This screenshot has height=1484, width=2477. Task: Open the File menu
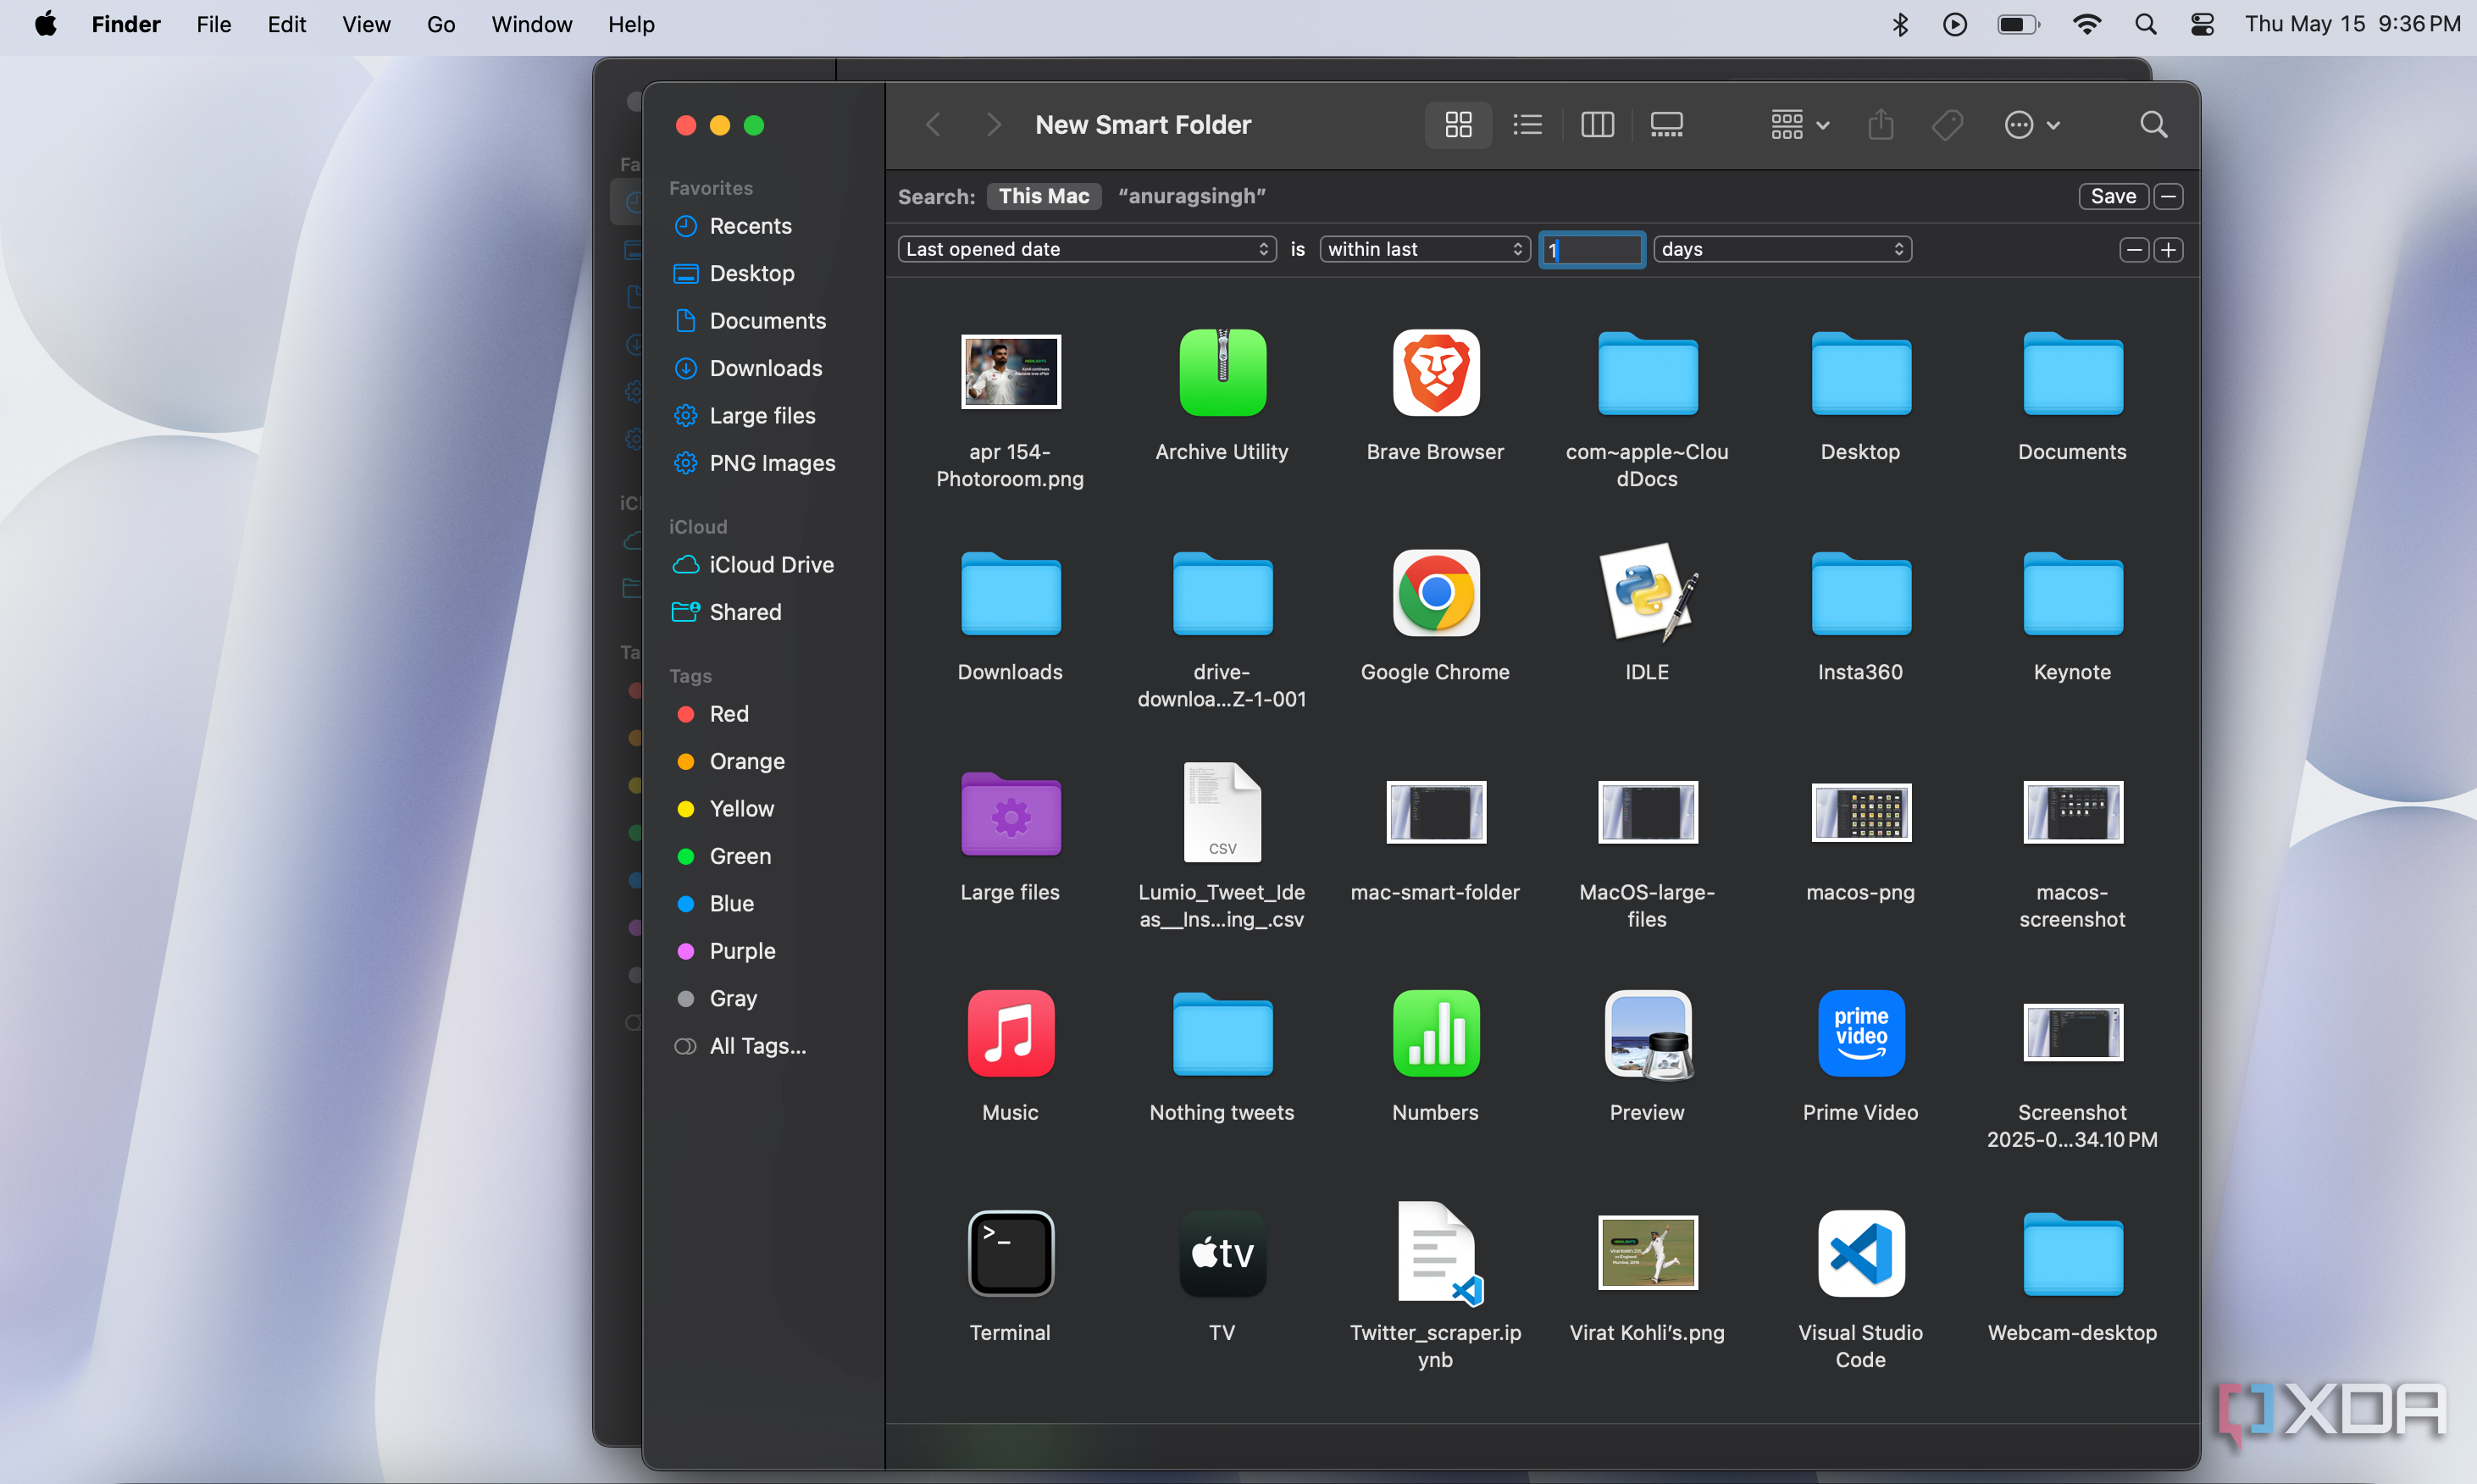[213, 24]
